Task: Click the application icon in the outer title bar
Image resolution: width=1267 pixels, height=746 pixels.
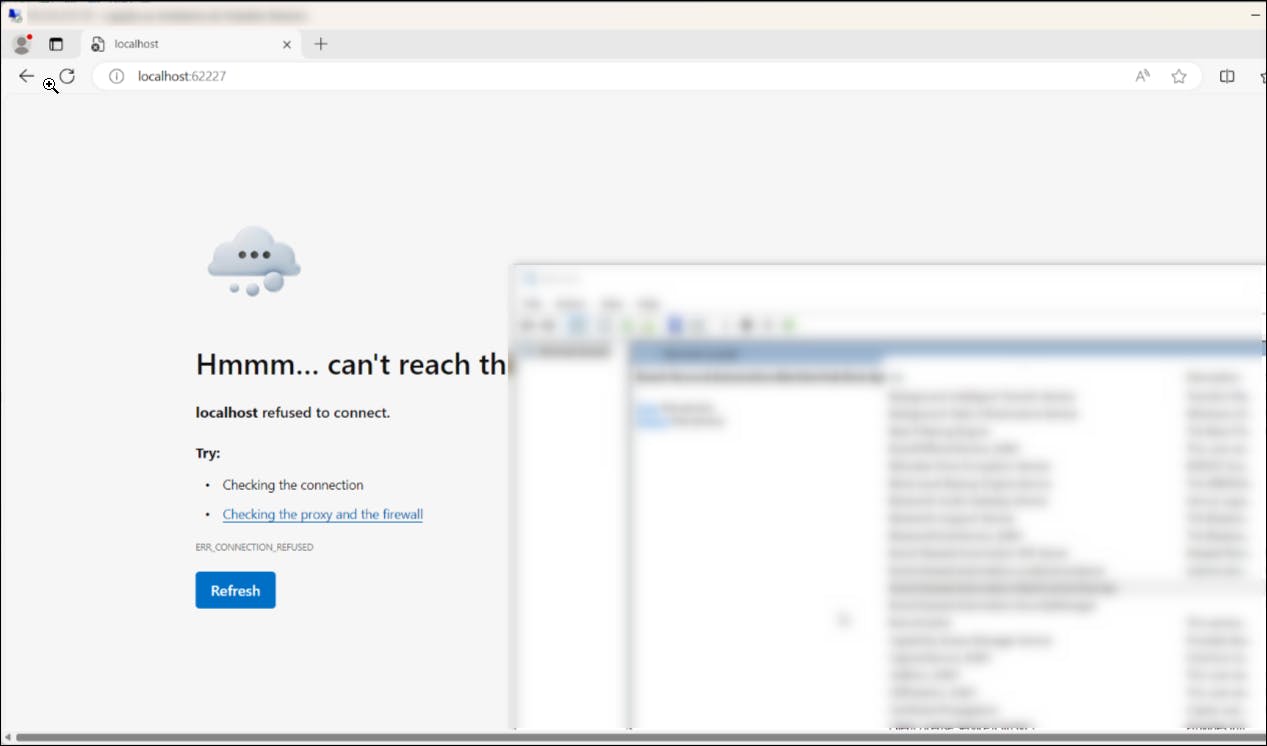Action: 14,15
